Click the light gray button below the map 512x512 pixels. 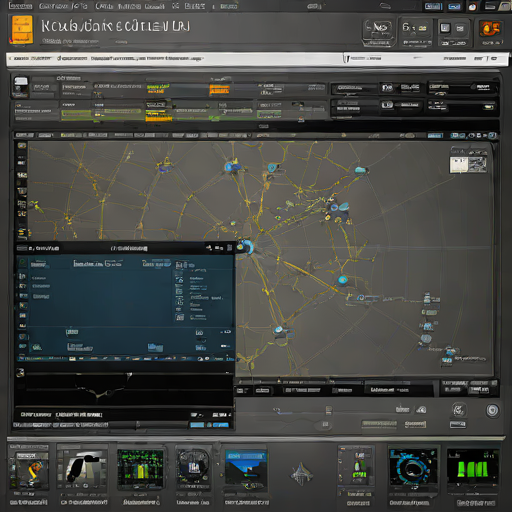[x=457, y=424]
